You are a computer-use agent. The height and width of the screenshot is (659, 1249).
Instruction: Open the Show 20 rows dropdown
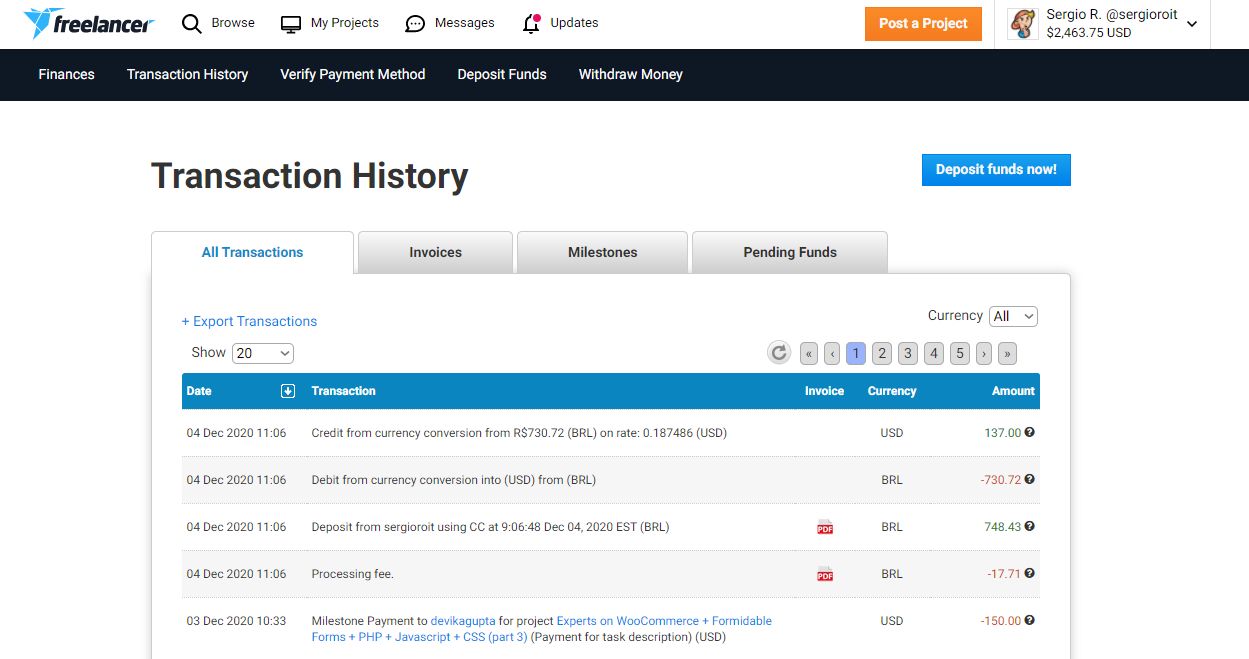[x=262, y=353]
